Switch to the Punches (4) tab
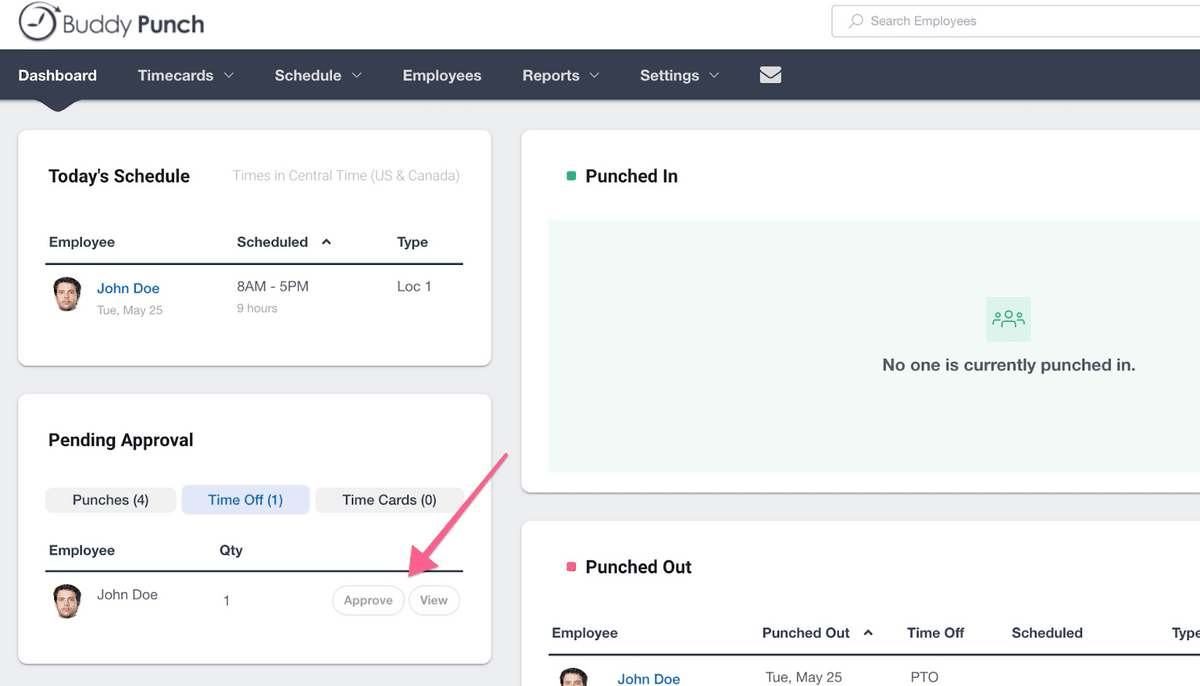 (111, 500)
